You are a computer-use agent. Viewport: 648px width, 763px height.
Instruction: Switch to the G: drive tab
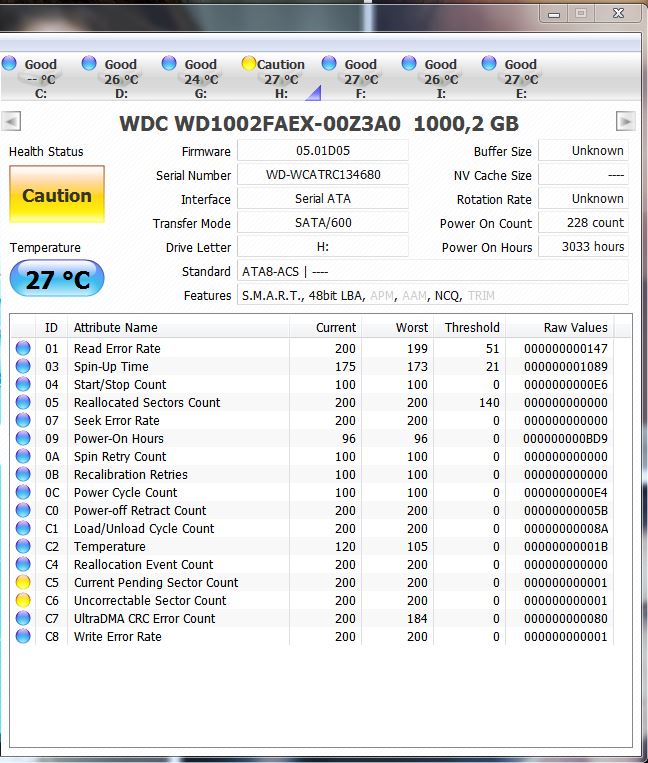tap(191, 78)
